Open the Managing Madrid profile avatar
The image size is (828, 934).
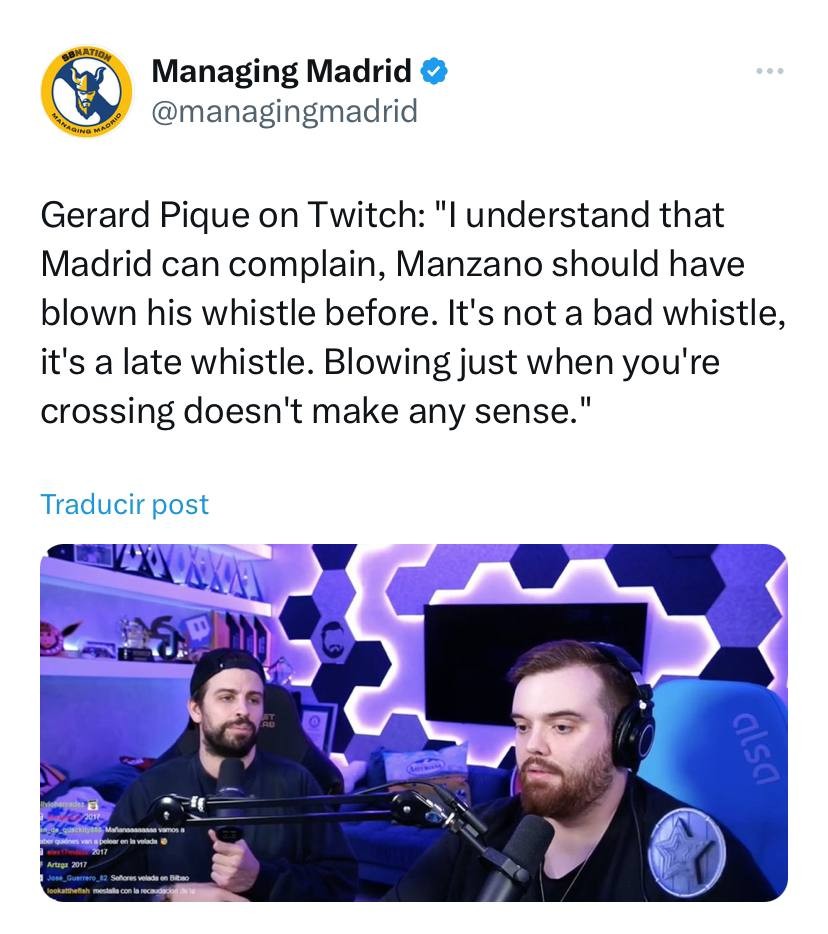coord(86,91)
